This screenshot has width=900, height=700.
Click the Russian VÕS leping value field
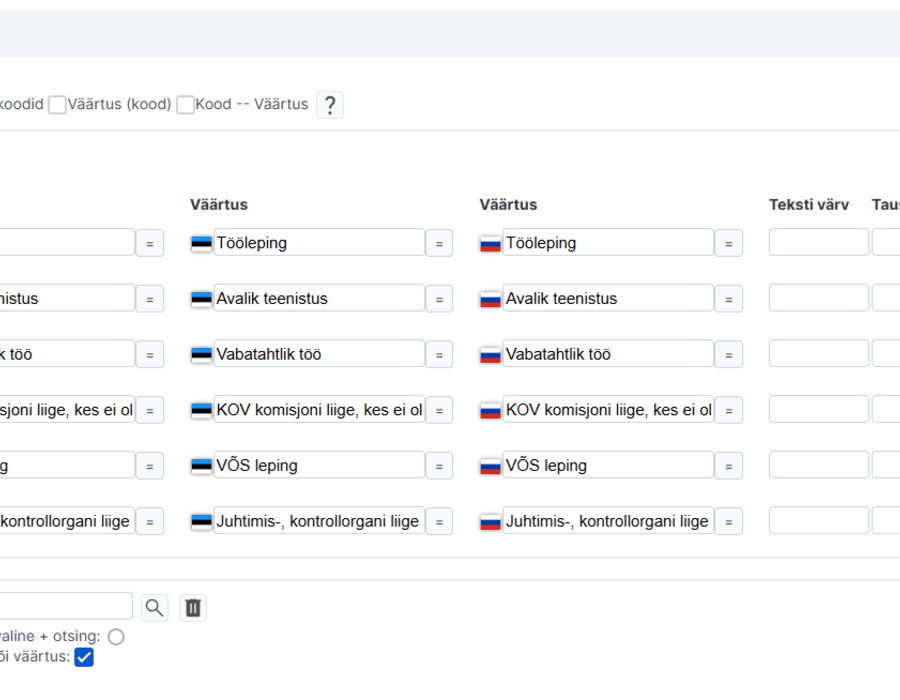(x=608, y=465)
